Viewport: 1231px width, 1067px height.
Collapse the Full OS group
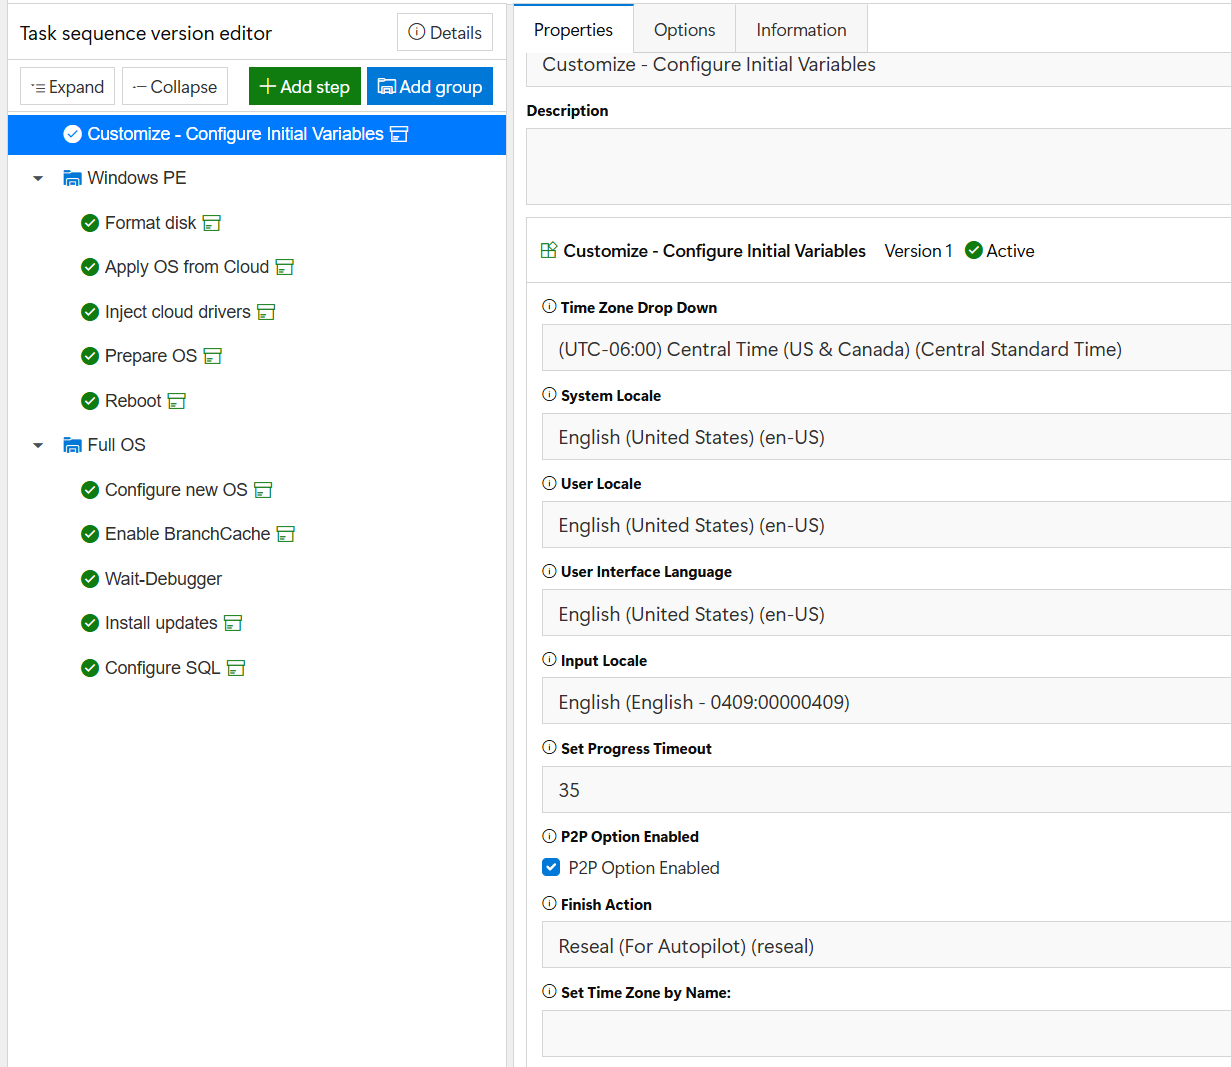[x=38, y=445]
